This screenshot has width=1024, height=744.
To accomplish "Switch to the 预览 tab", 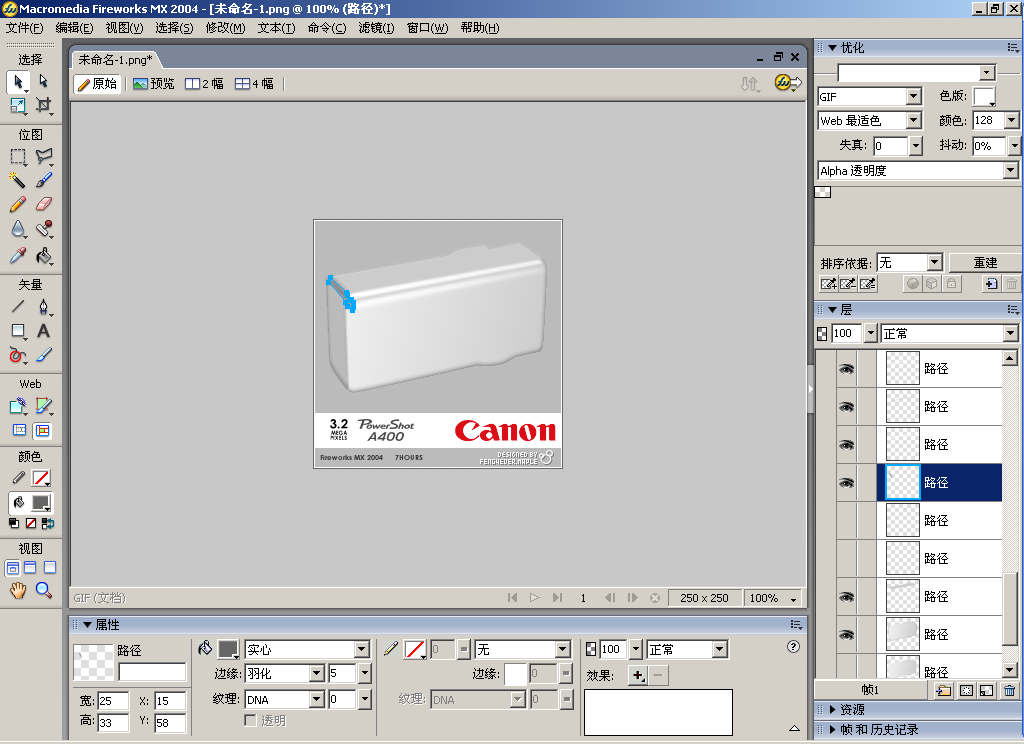I will pyautogui.click(x=154, y=84).
